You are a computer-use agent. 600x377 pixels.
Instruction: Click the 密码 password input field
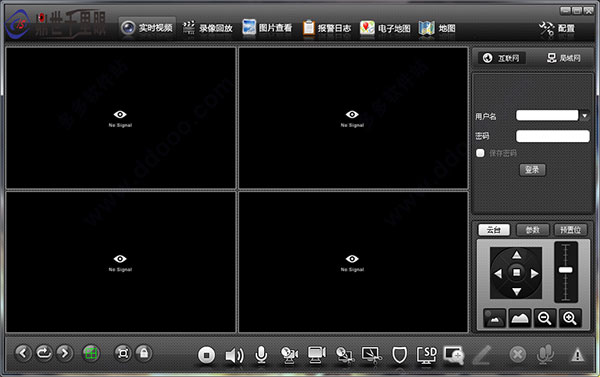coord(553,136)
